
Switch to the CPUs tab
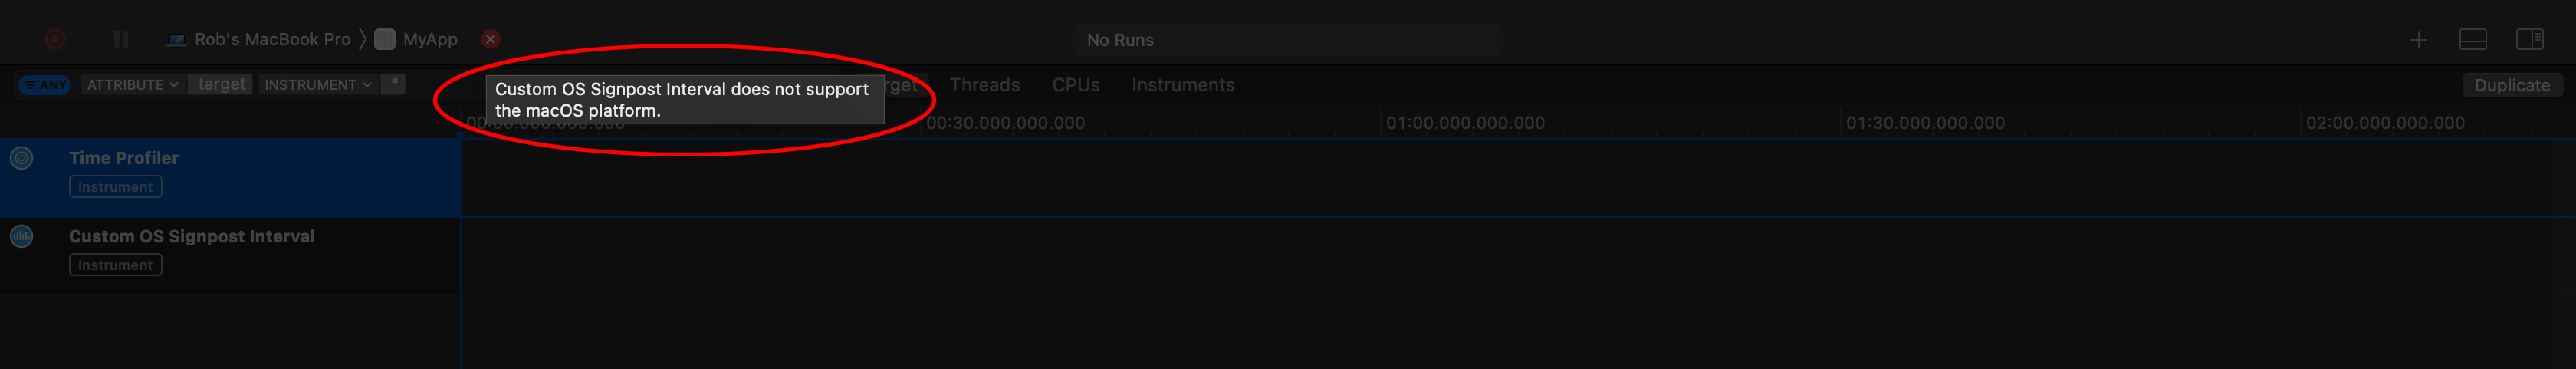pos(1075,85)
